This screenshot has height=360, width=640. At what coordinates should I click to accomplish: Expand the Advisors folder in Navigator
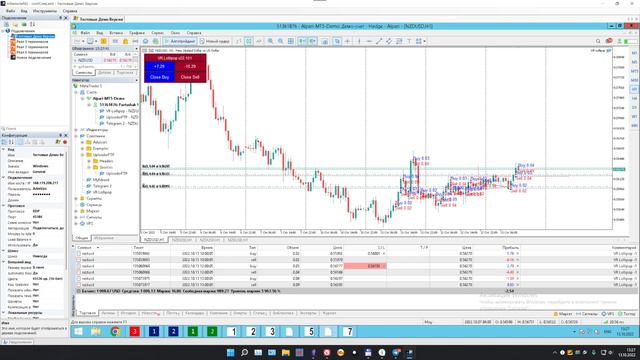click(83, 142)
